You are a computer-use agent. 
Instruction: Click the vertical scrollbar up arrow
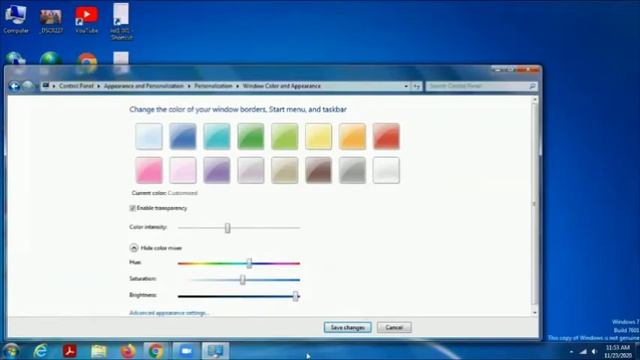535,99
